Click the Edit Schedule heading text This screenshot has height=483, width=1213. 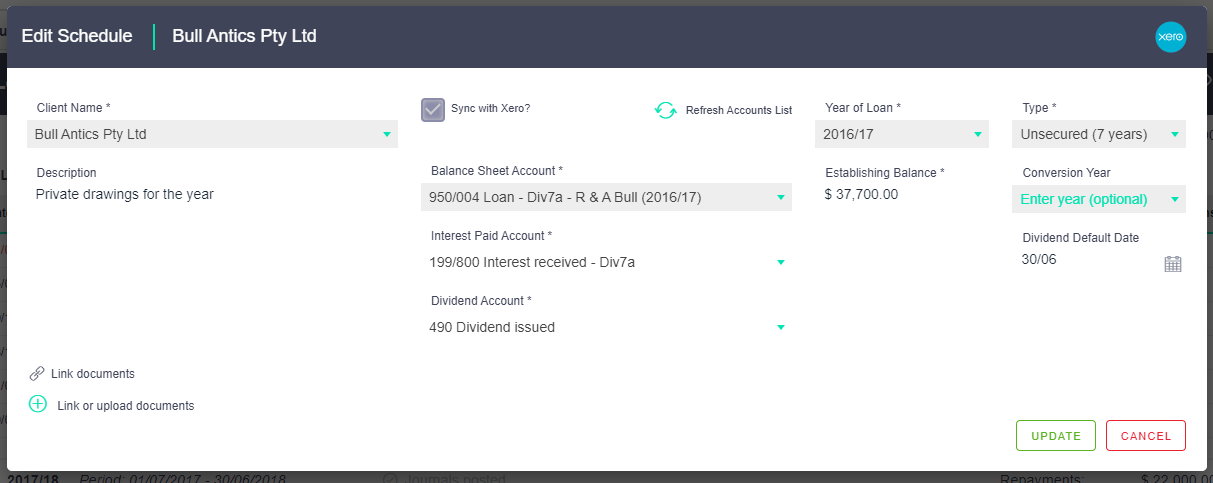[x=77, y=36]
